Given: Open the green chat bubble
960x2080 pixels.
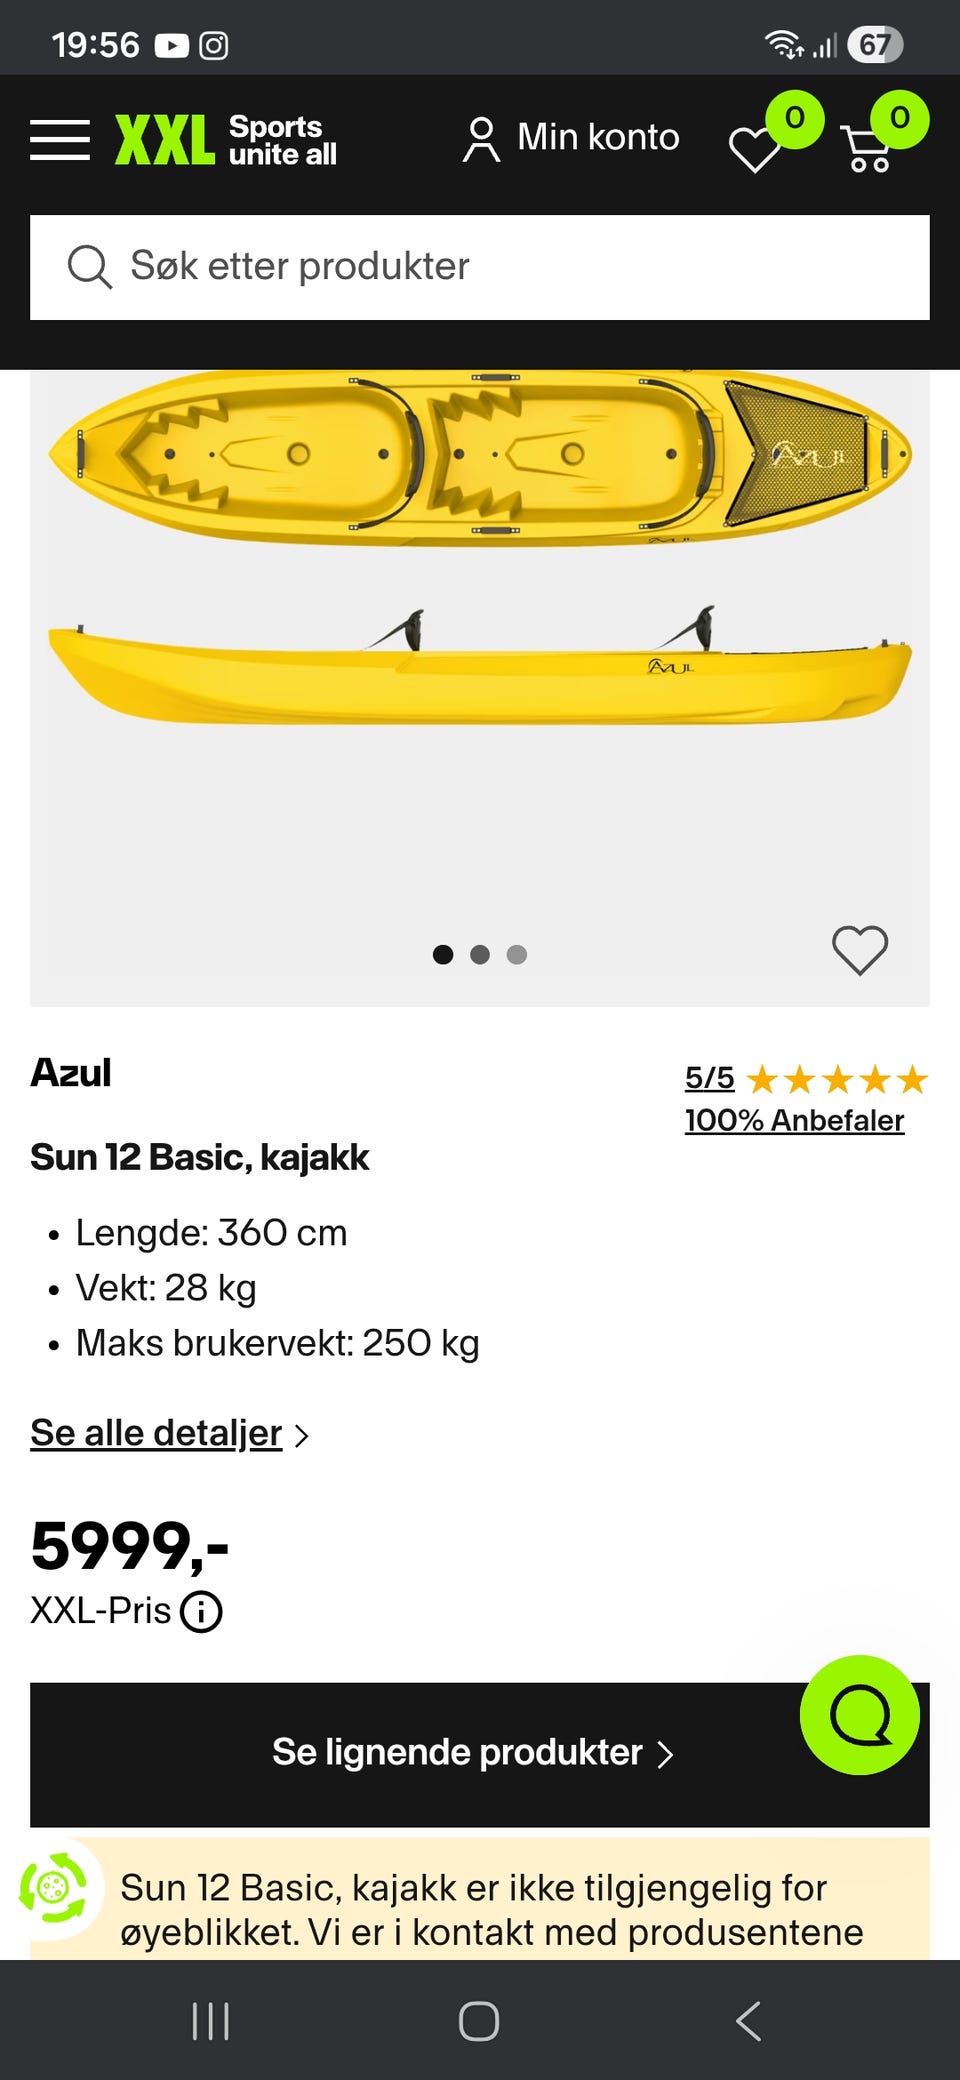Looking at the screenshot, I should (859, 1714).
